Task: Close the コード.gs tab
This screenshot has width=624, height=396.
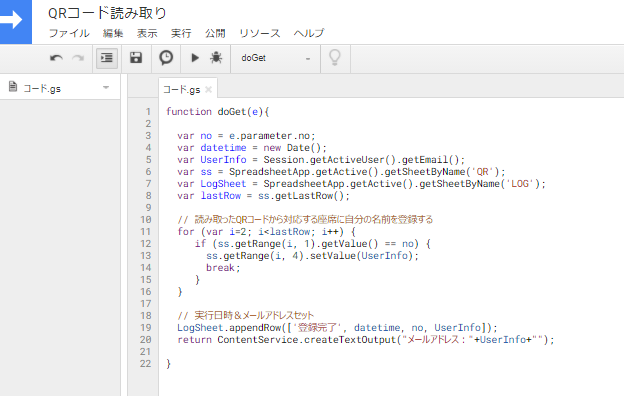Action: point(208,90)
